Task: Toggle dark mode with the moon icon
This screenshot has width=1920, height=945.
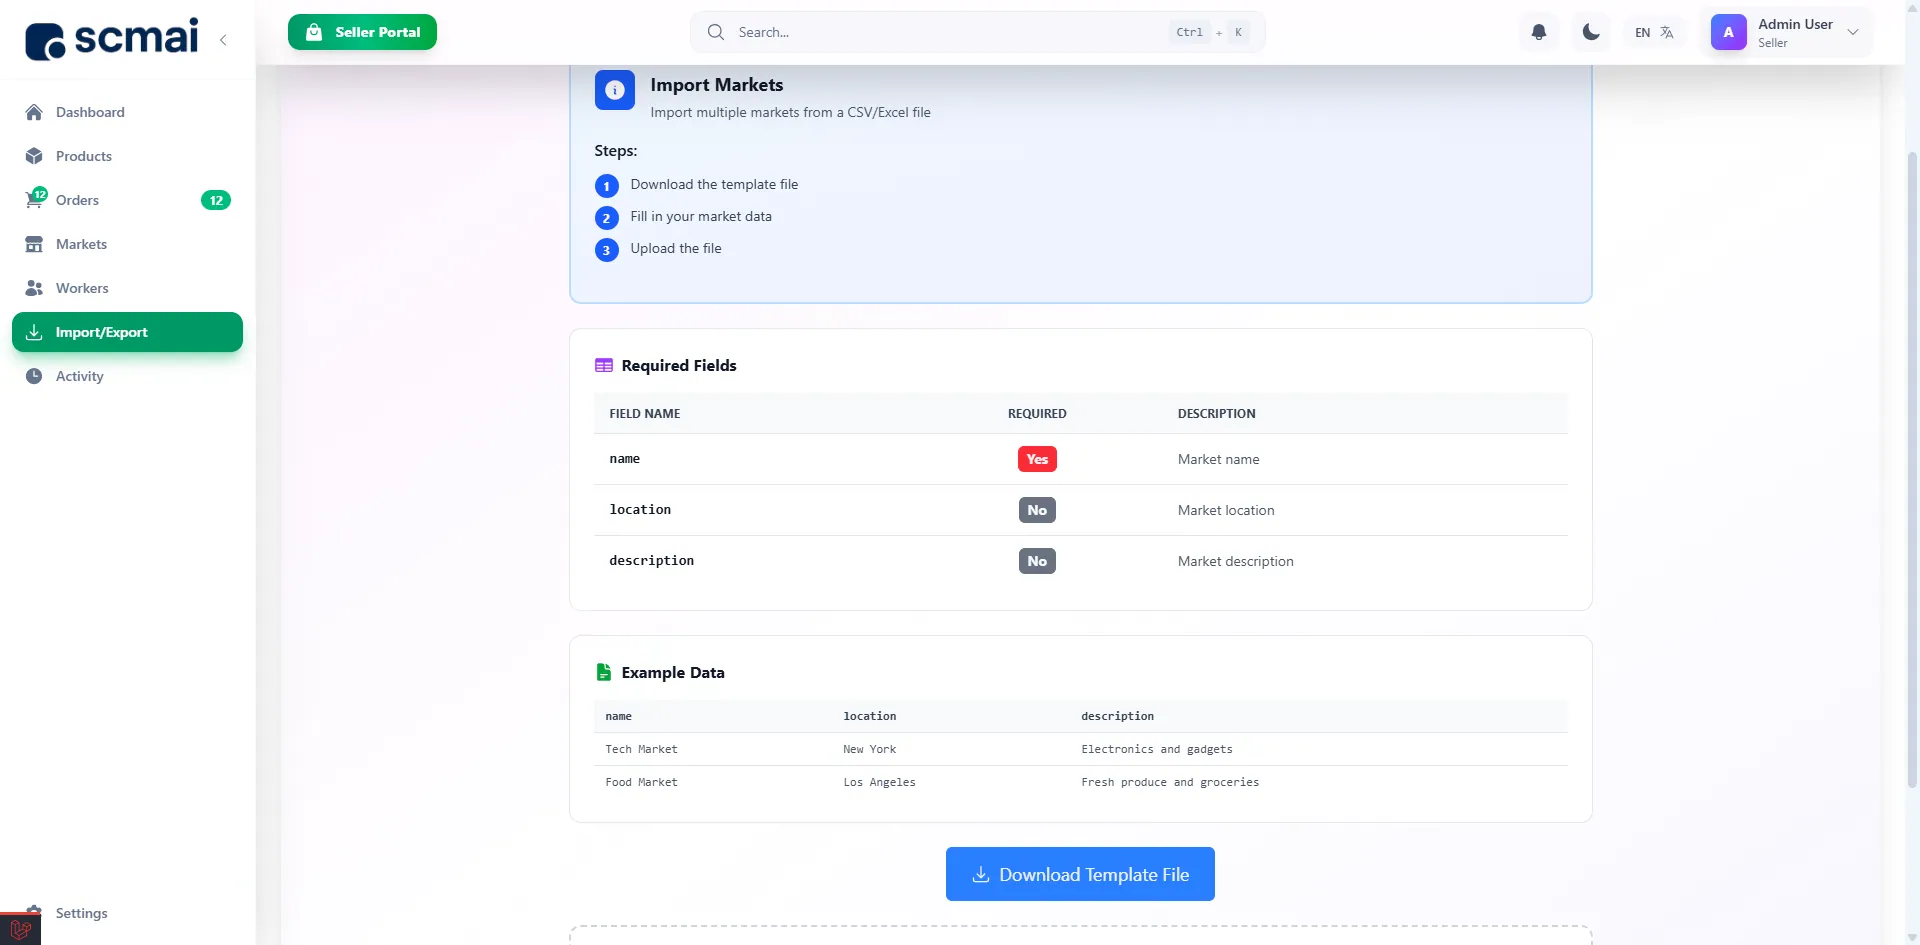Action: pyautogui.click(x=1591, y=32)
